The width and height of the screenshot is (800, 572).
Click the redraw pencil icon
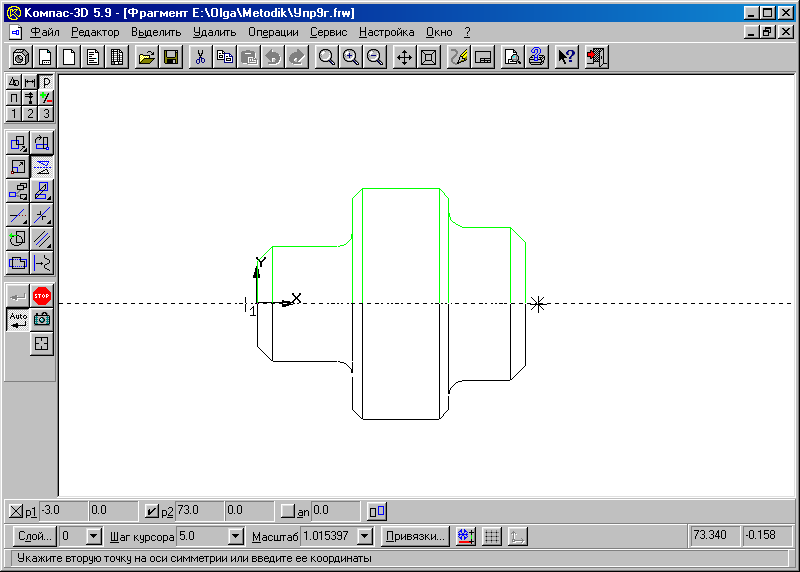coord(459,57)
